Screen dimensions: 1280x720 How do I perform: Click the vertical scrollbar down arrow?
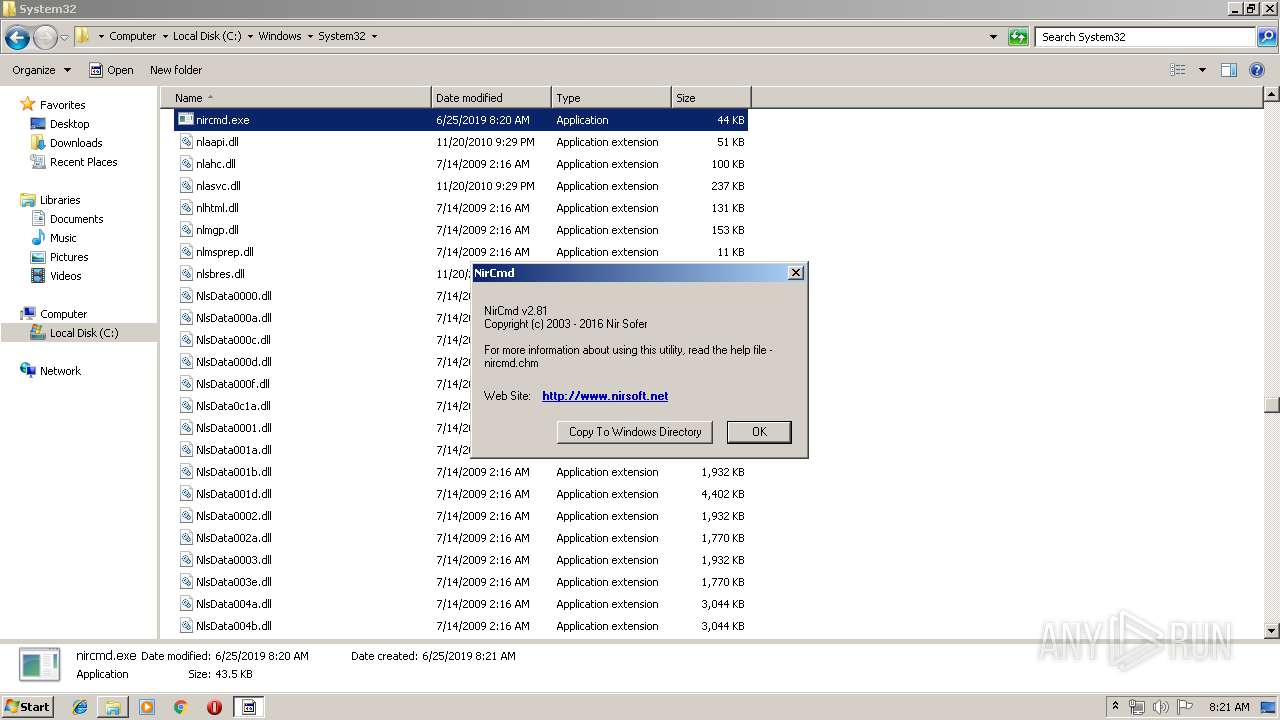point(1272,631)
